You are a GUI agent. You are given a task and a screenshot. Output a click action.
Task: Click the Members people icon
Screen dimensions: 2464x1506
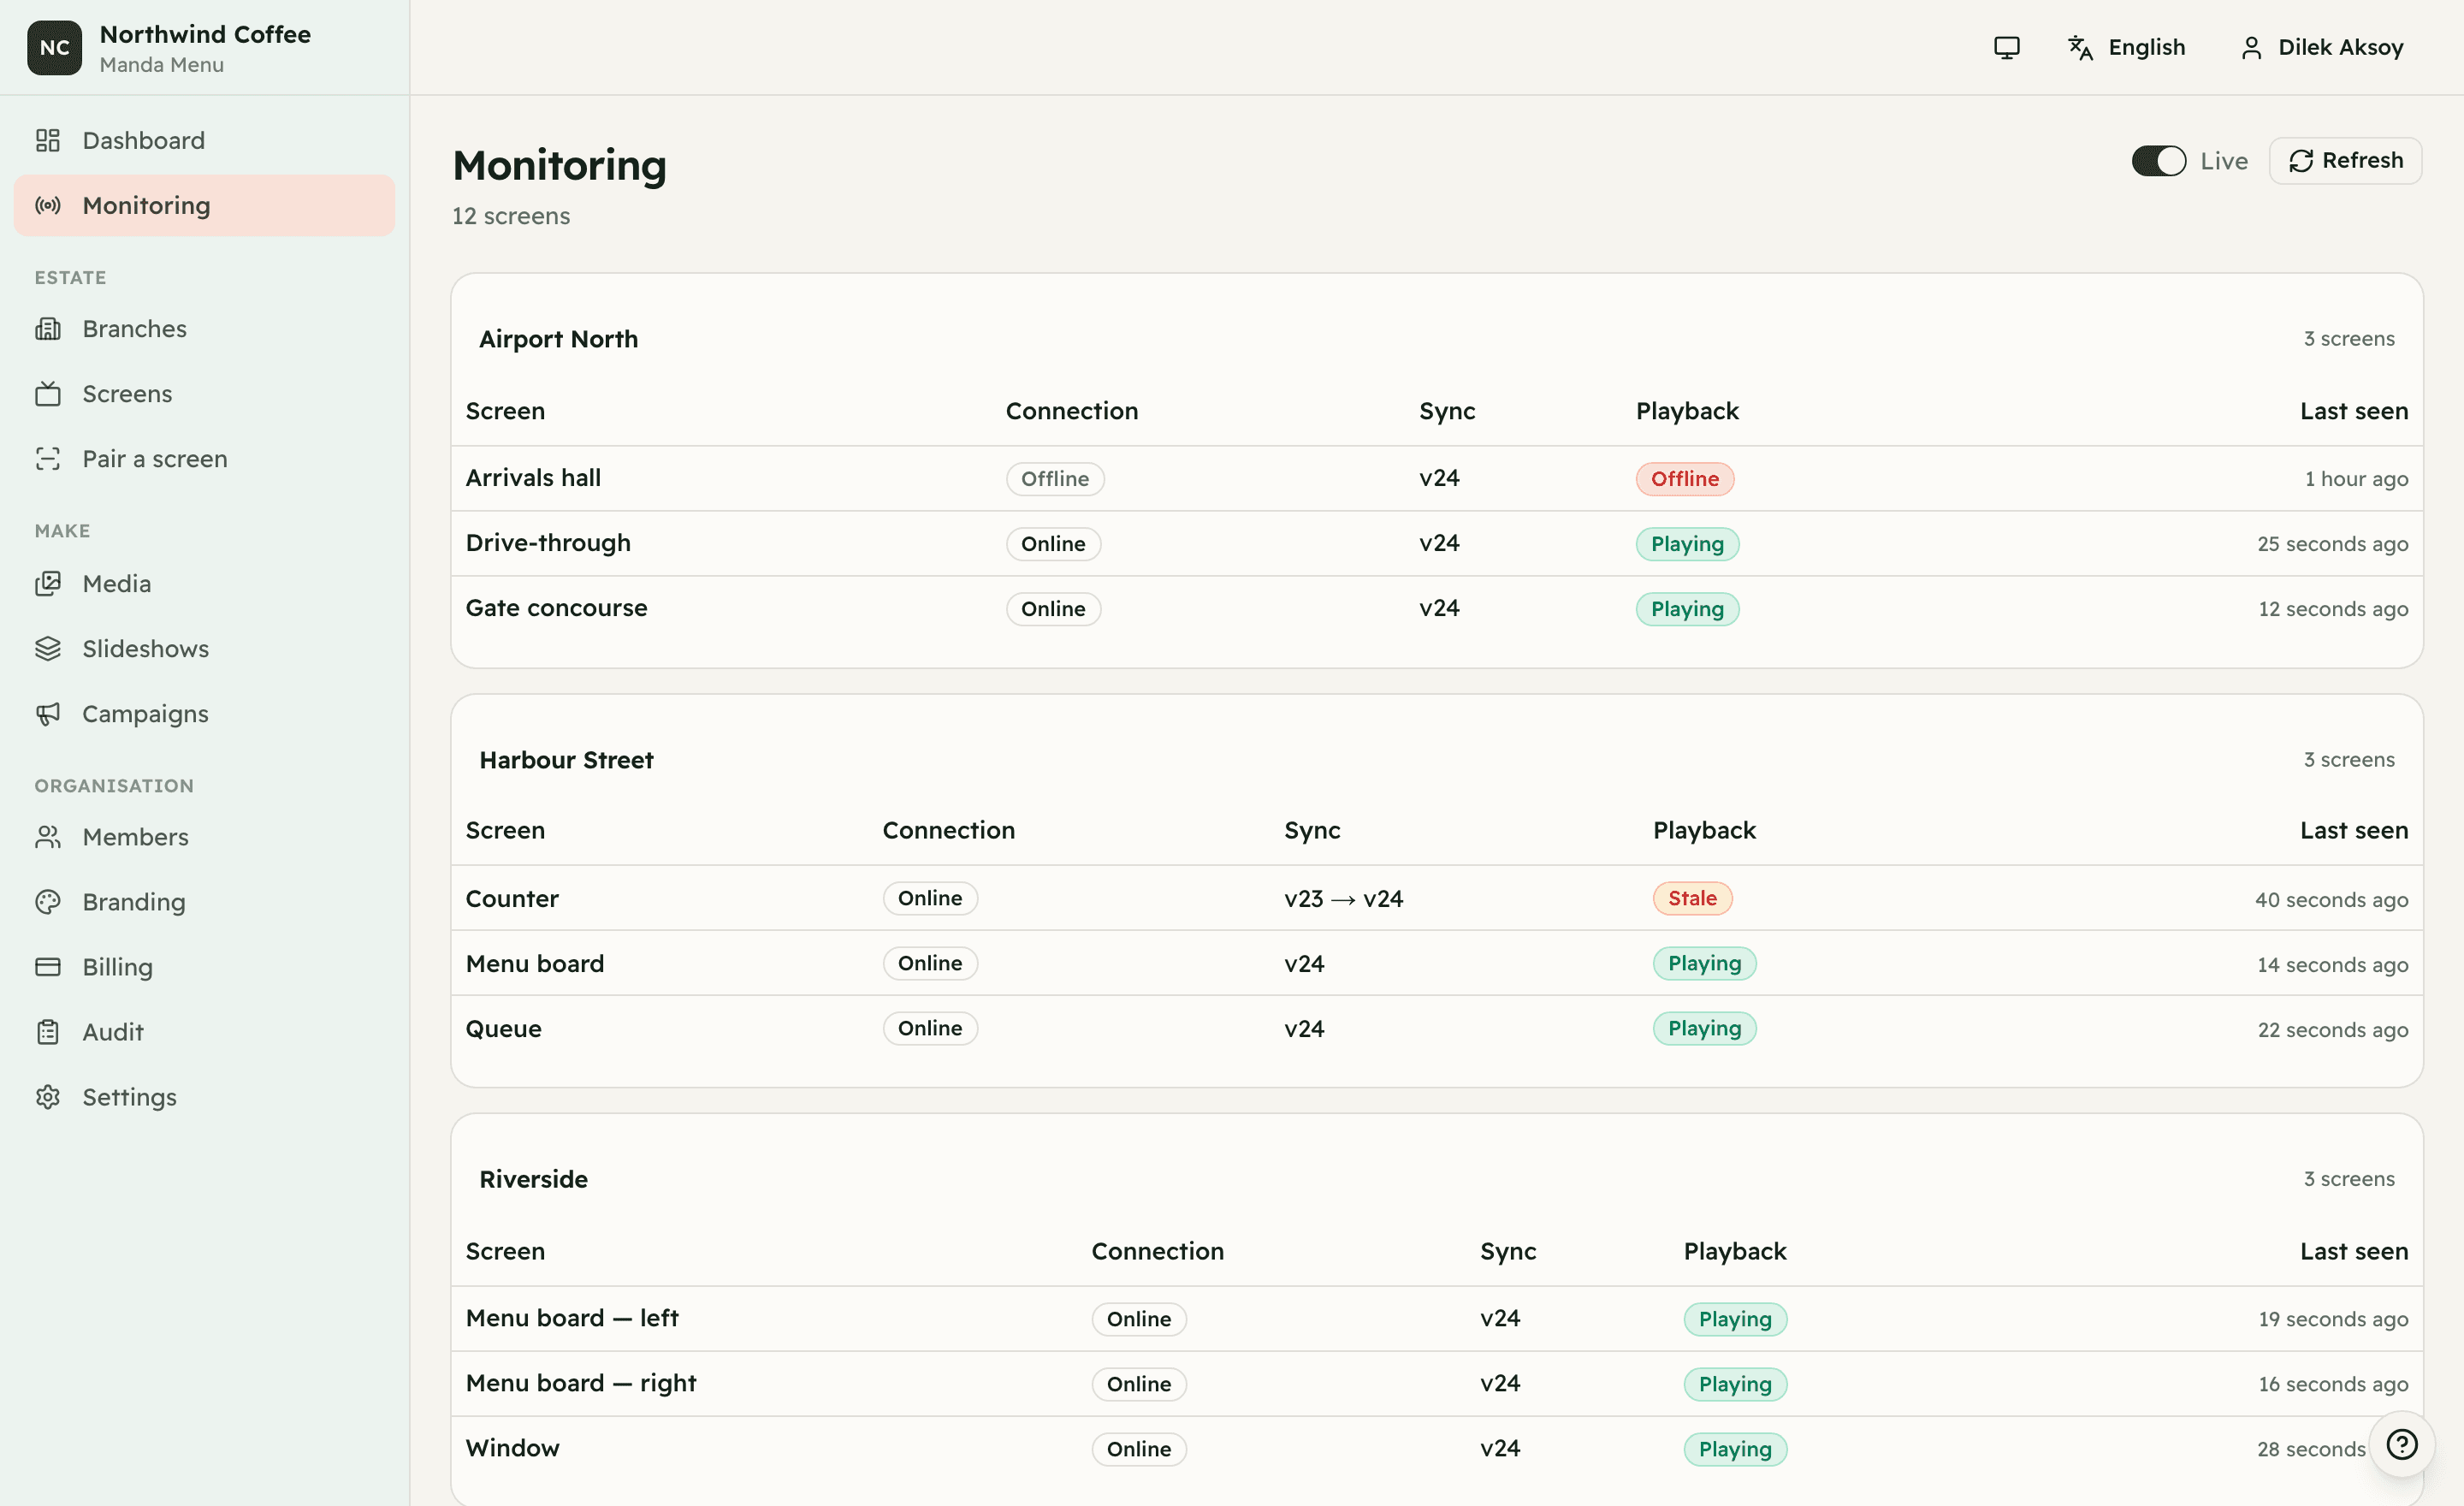48,837
